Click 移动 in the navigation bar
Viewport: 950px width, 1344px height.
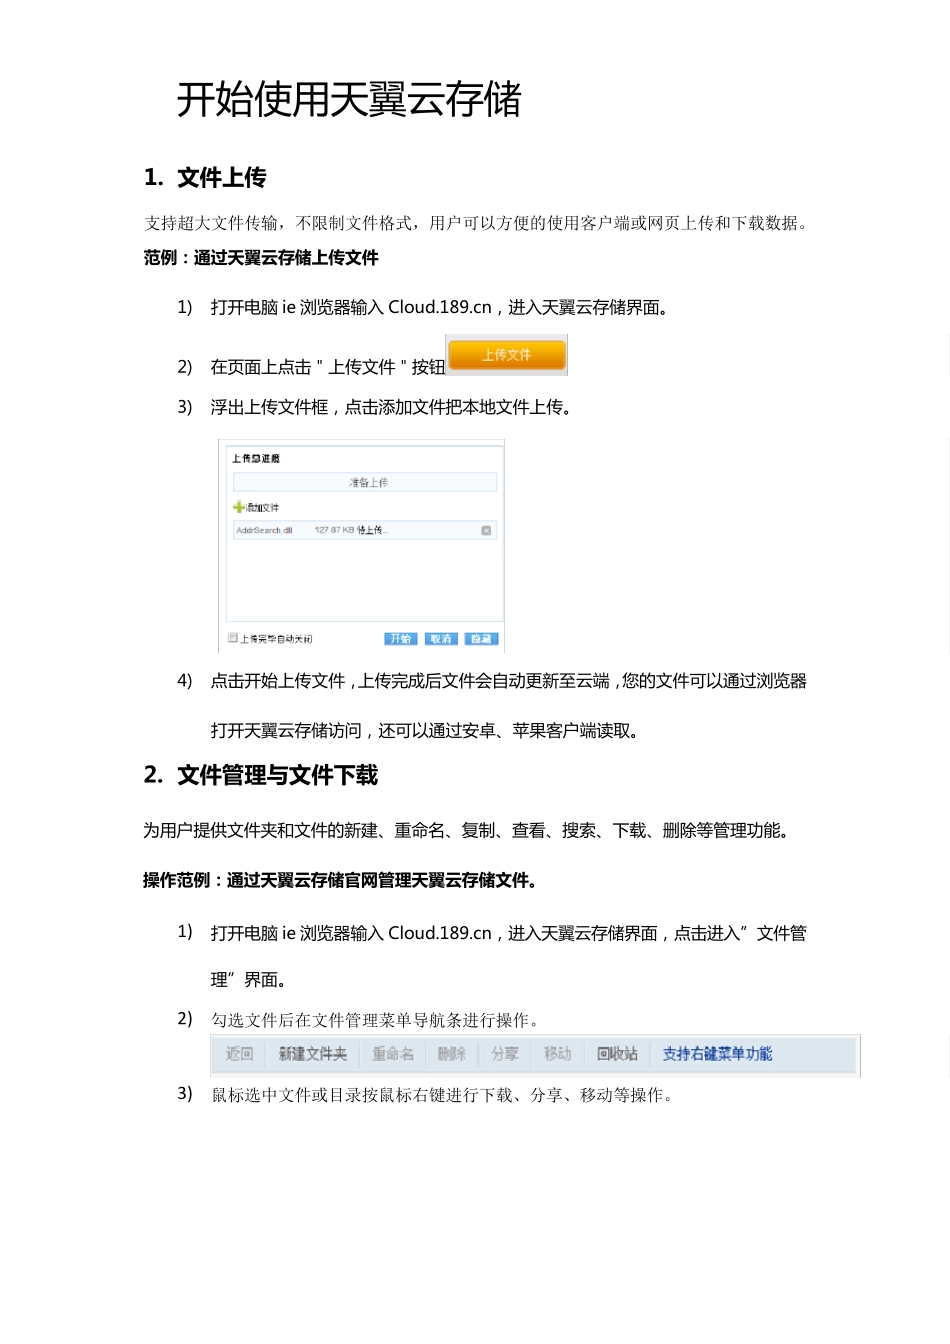coord(557,1054)
